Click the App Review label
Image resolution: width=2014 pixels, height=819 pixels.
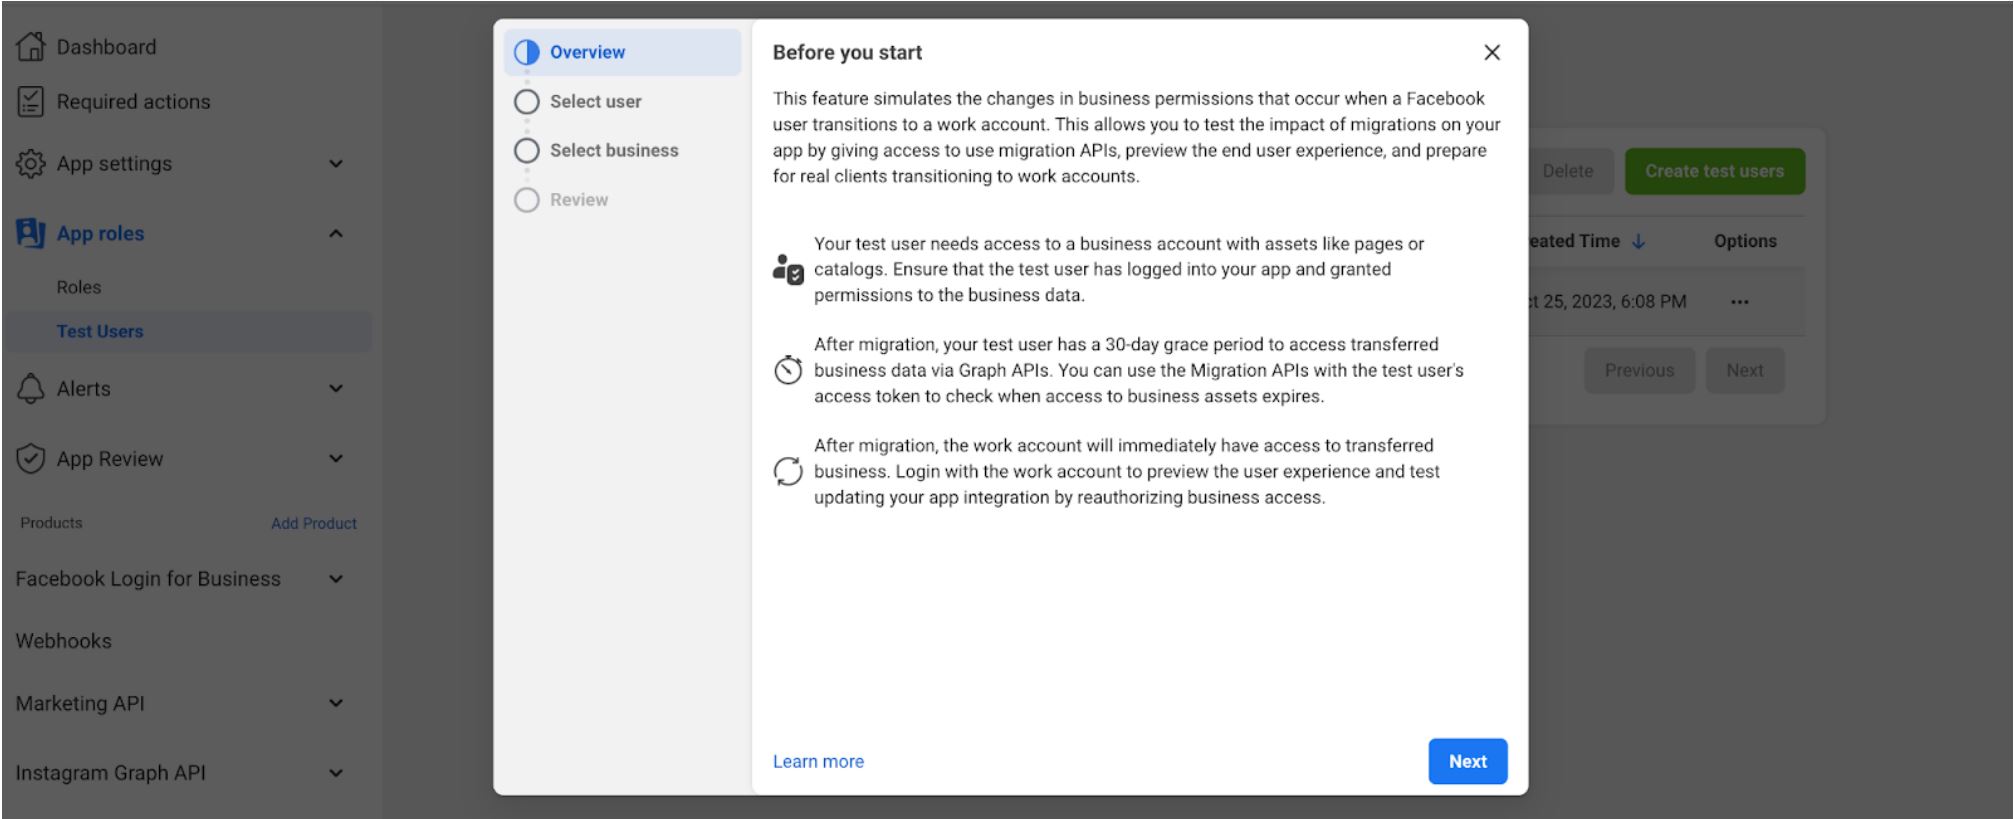pyautogui.click(x=110, y=458)
